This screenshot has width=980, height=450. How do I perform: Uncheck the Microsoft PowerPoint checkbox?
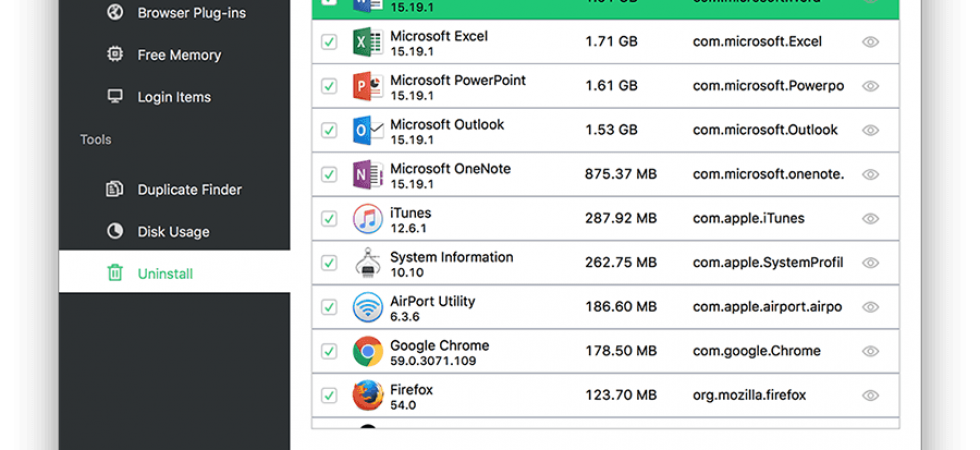[x=329, y=86]
